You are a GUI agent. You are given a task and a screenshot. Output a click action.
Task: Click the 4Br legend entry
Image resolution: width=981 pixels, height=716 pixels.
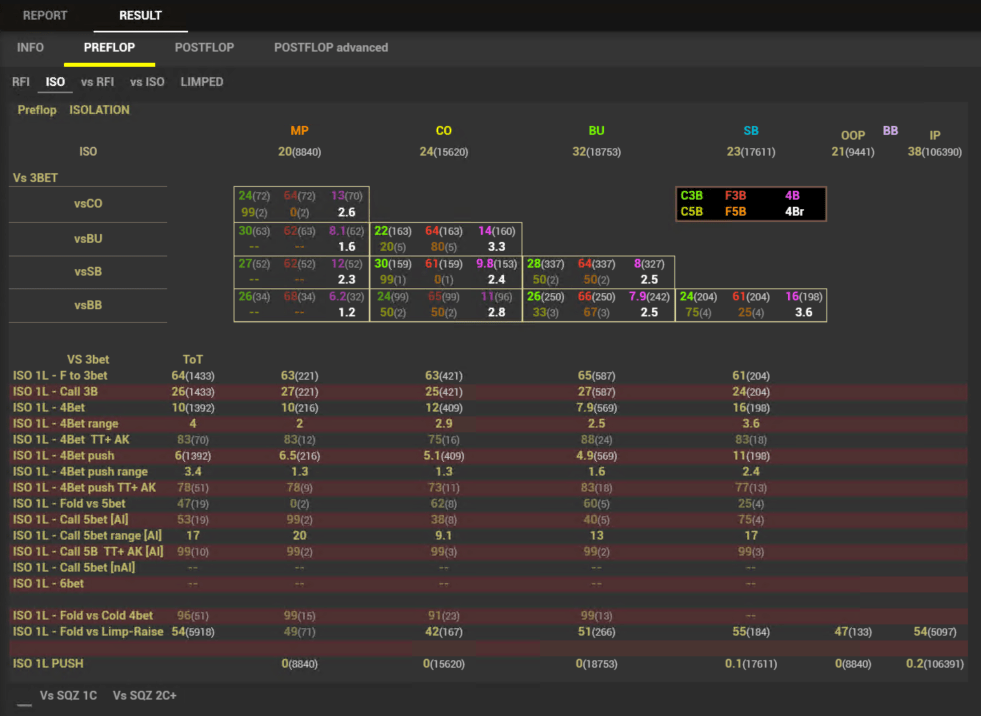(795, 212)
